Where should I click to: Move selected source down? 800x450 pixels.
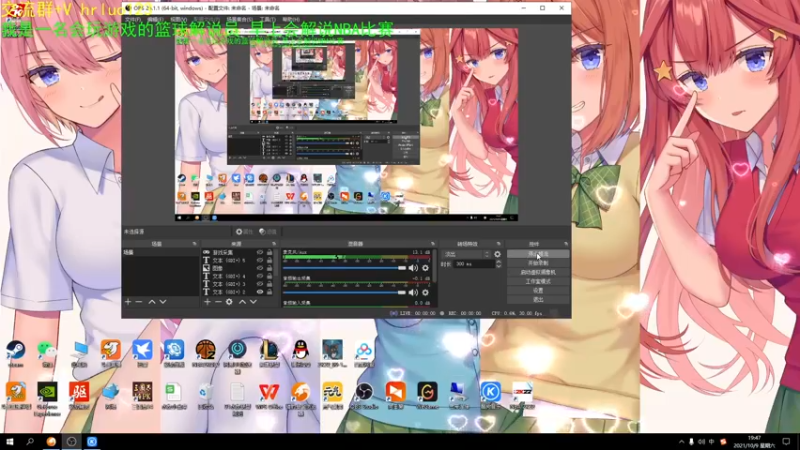coord(253,302)
